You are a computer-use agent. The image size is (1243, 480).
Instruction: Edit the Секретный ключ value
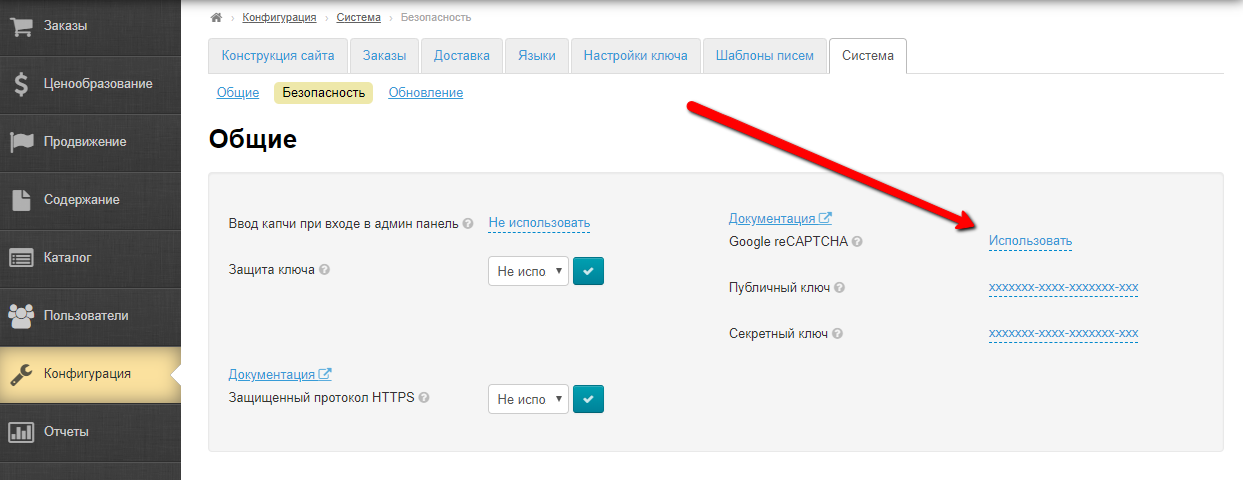click(1063, 333)
